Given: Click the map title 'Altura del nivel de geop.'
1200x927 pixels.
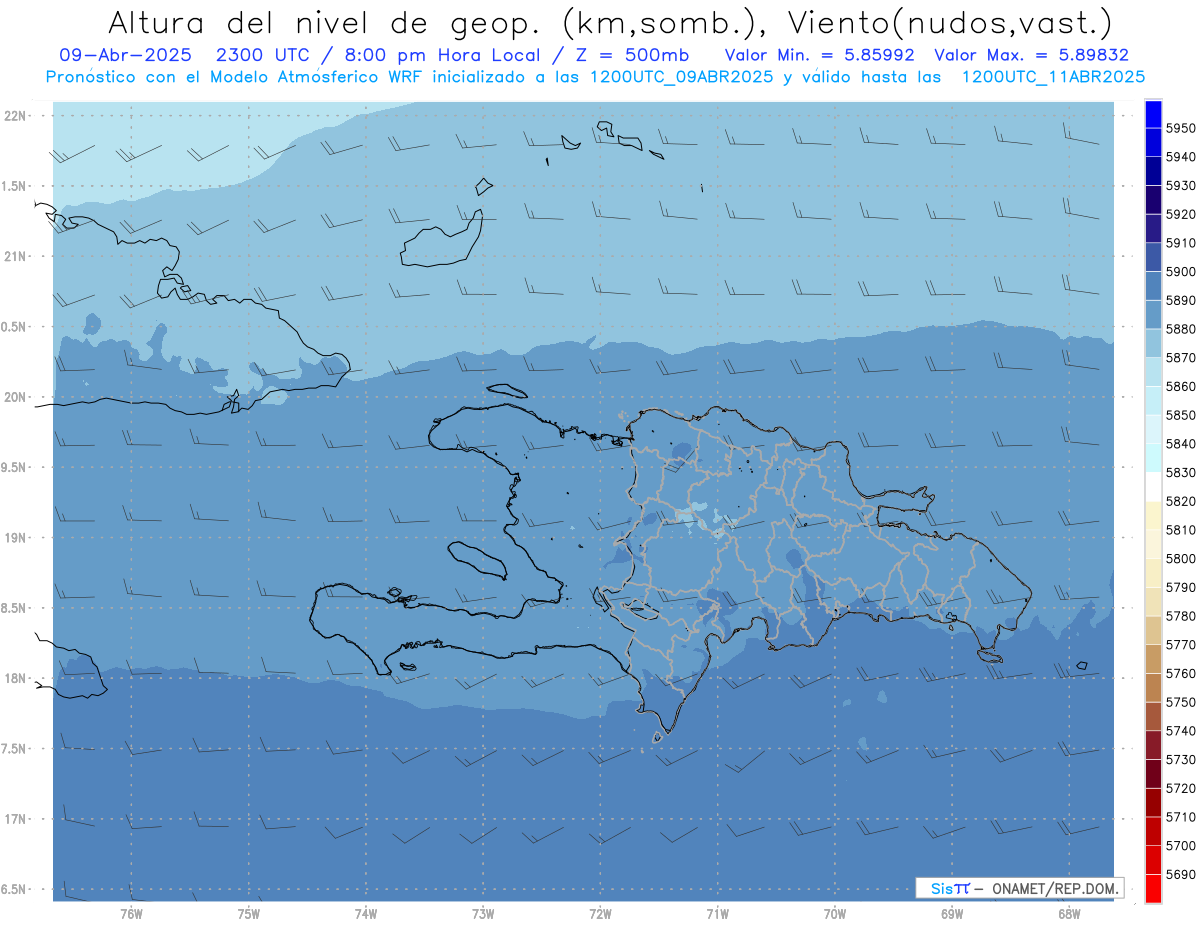Looking at the screenshot, I should pos(323,23).
